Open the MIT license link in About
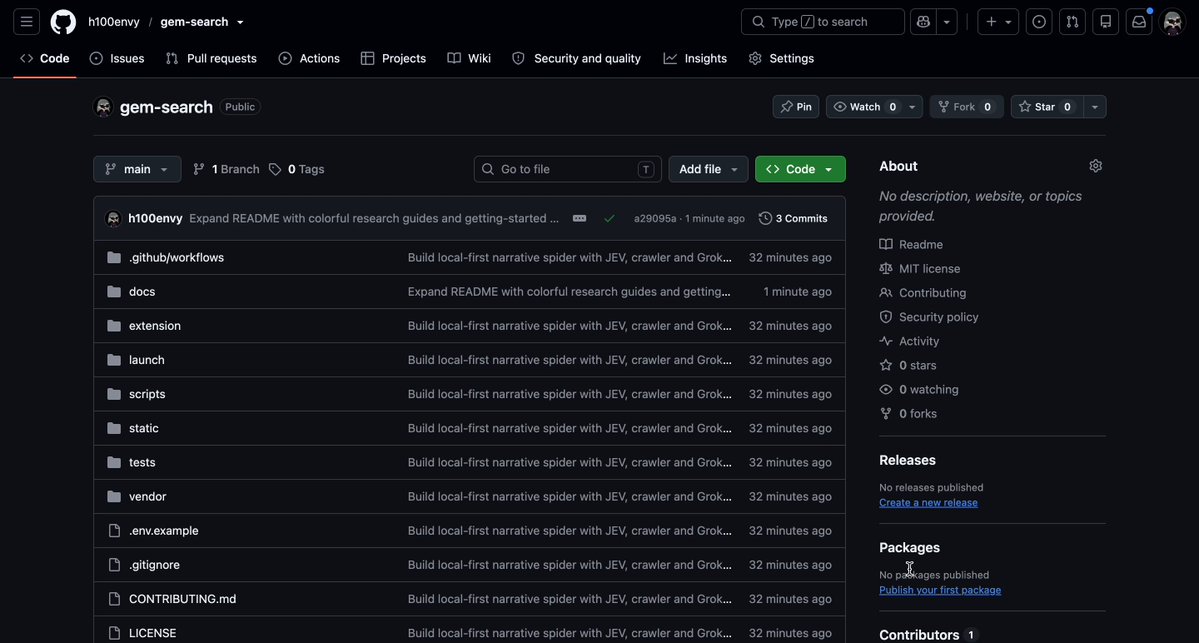 (x=930, y=269)
